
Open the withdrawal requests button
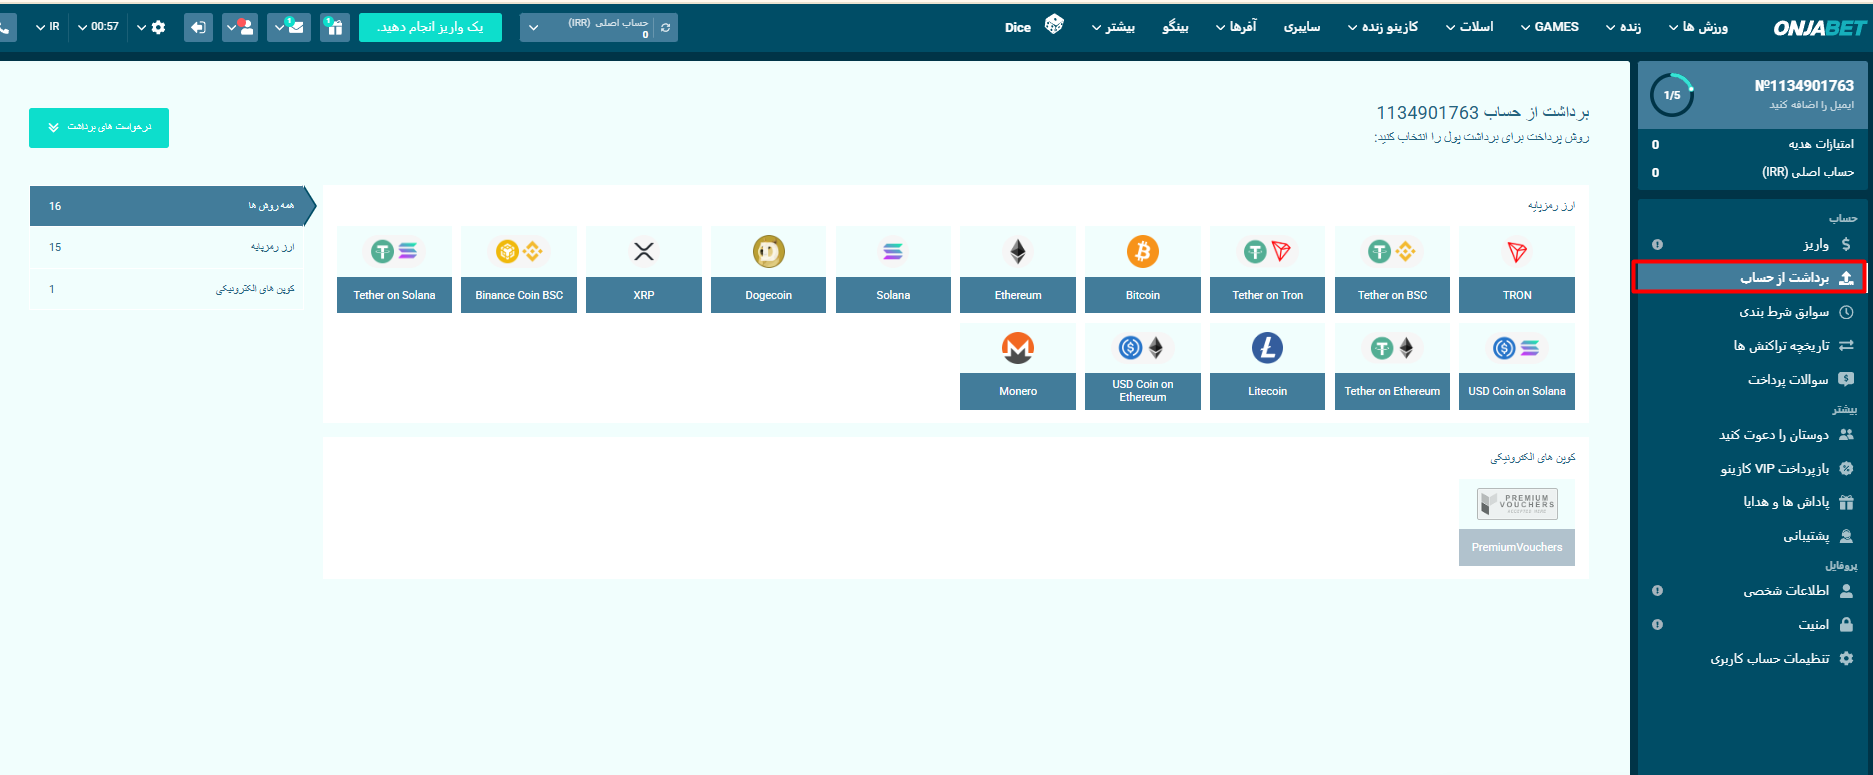pyautogui.click(x=99, y=128)
